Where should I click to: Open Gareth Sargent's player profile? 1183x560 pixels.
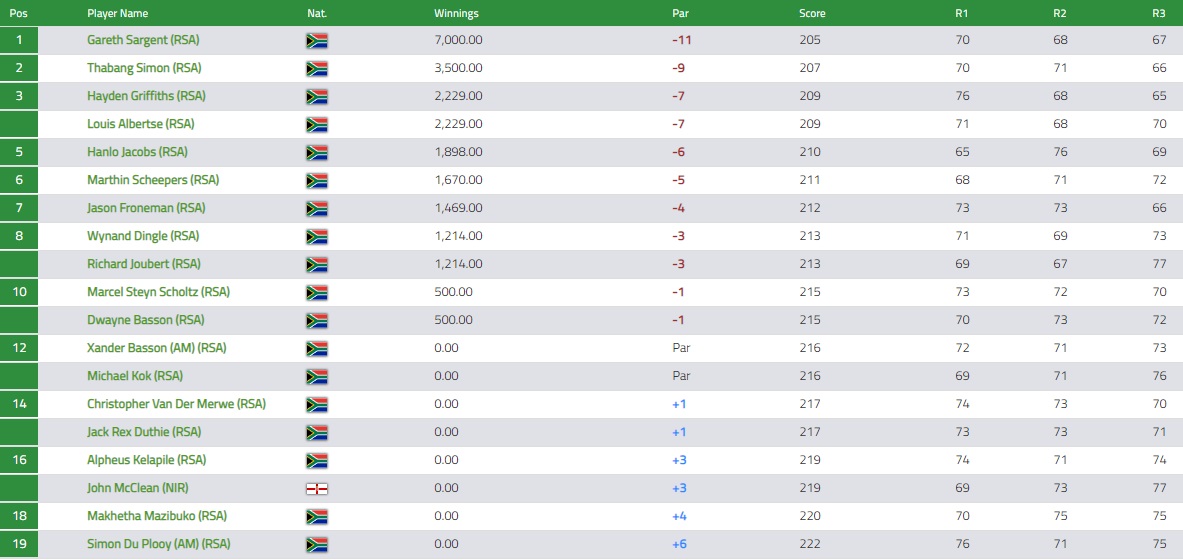click(x=143, y=40)
